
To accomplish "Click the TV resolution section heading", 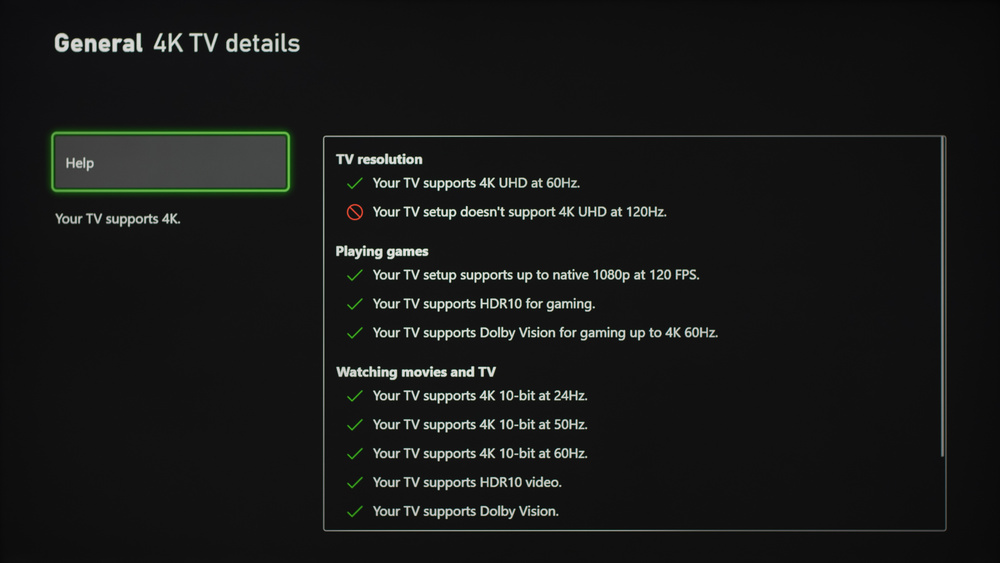I will 379,159.
